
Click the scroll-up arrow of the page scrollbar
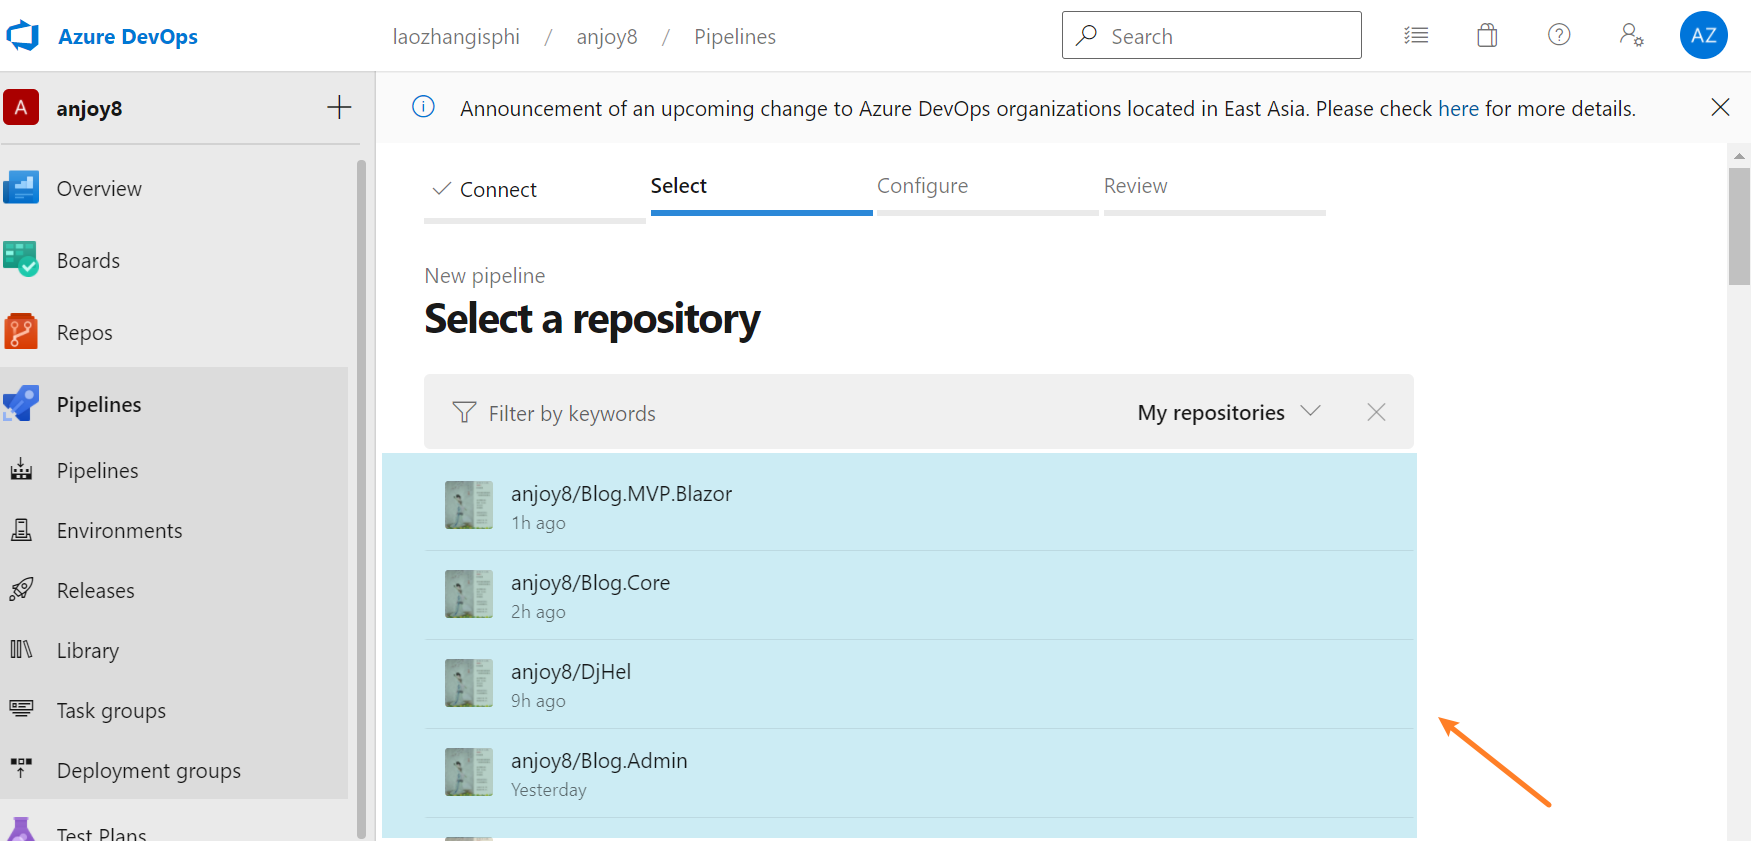click(1739, 155)
